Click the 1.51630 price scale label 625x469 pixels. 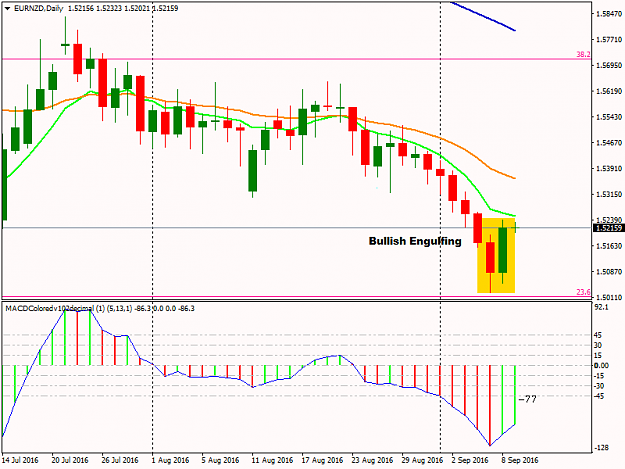[x=609, y=246]
